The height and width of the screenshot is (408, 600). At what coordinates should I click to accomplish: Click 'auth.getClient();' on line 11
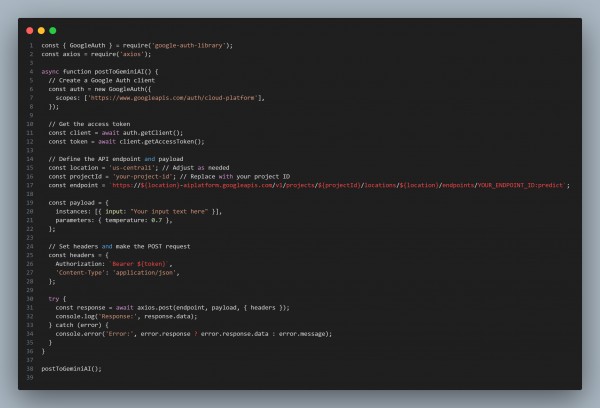coord(153,133)
